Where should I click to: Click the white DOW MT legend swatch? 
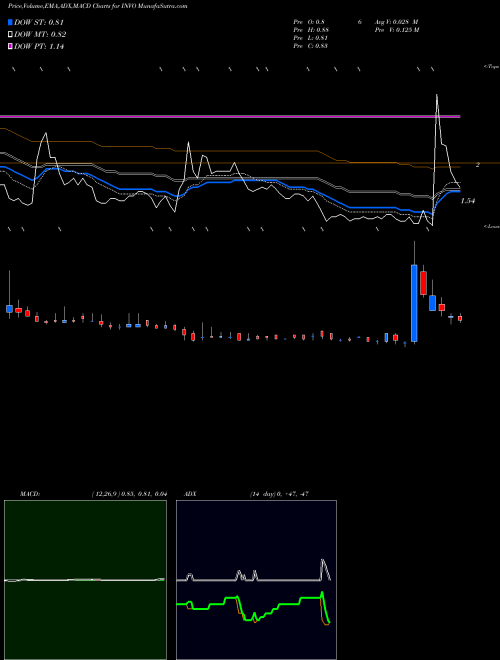(x=10, y=35)
